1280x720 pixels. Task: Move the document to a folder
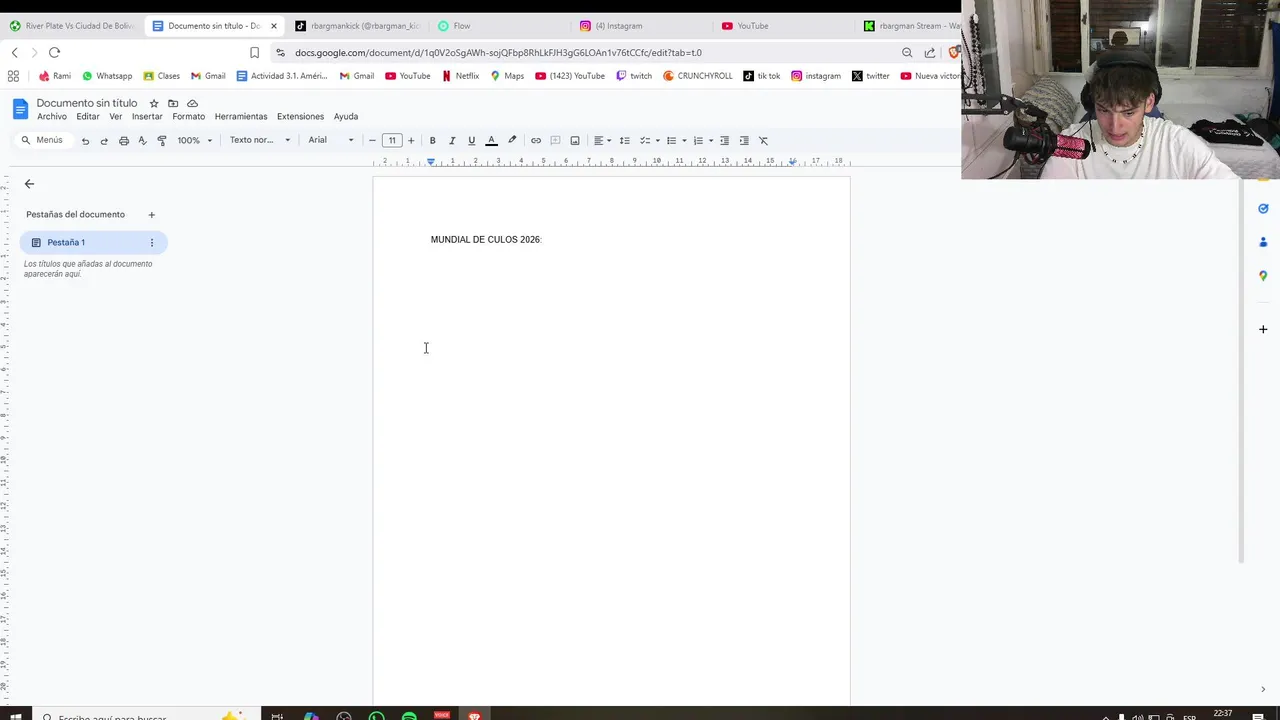[x=173, y=103]
